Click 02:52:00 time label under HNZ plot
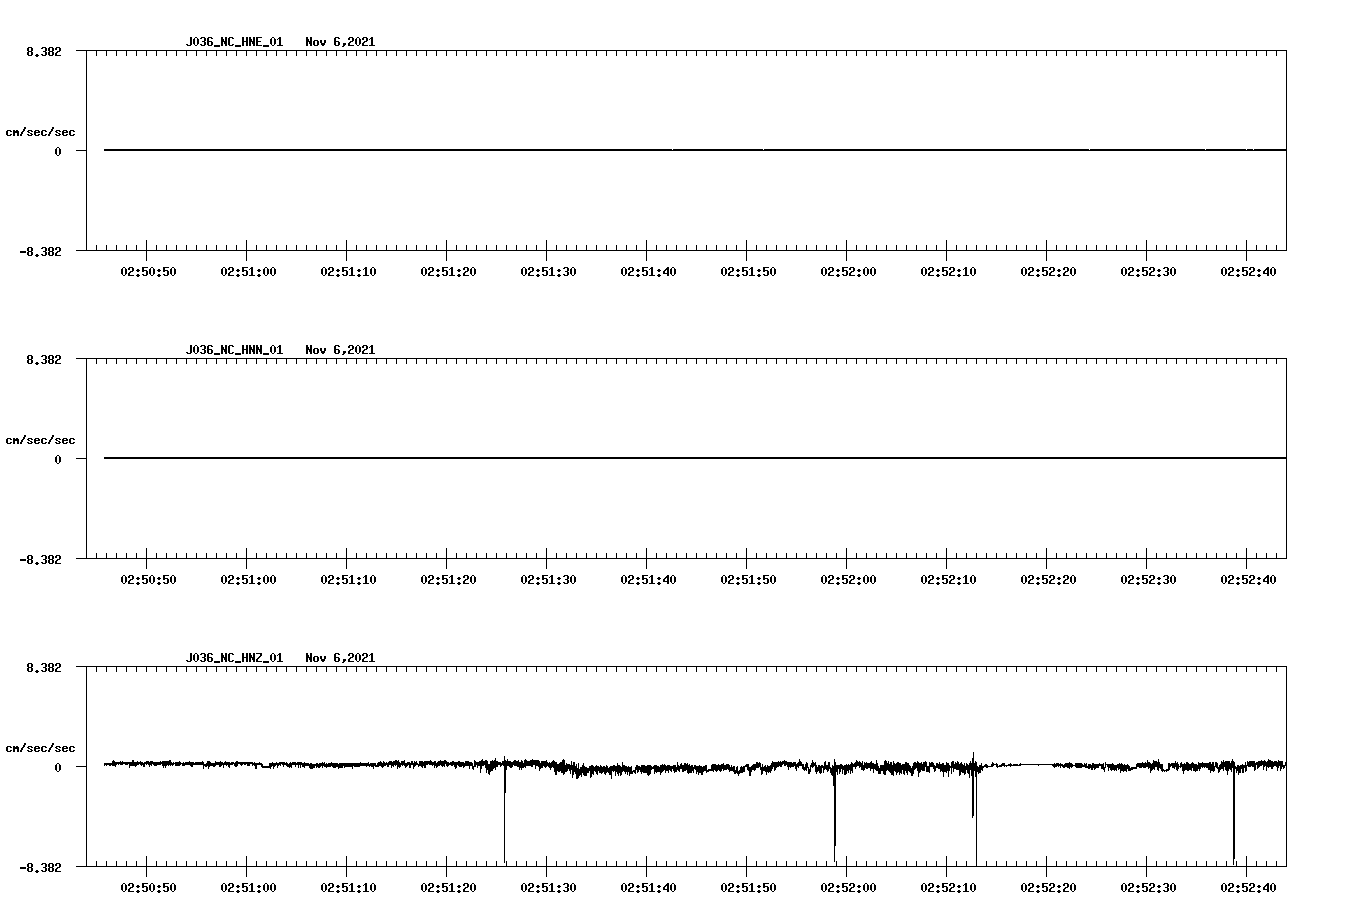This screenshot has width=1358, height=924. [x=848, y=888]
